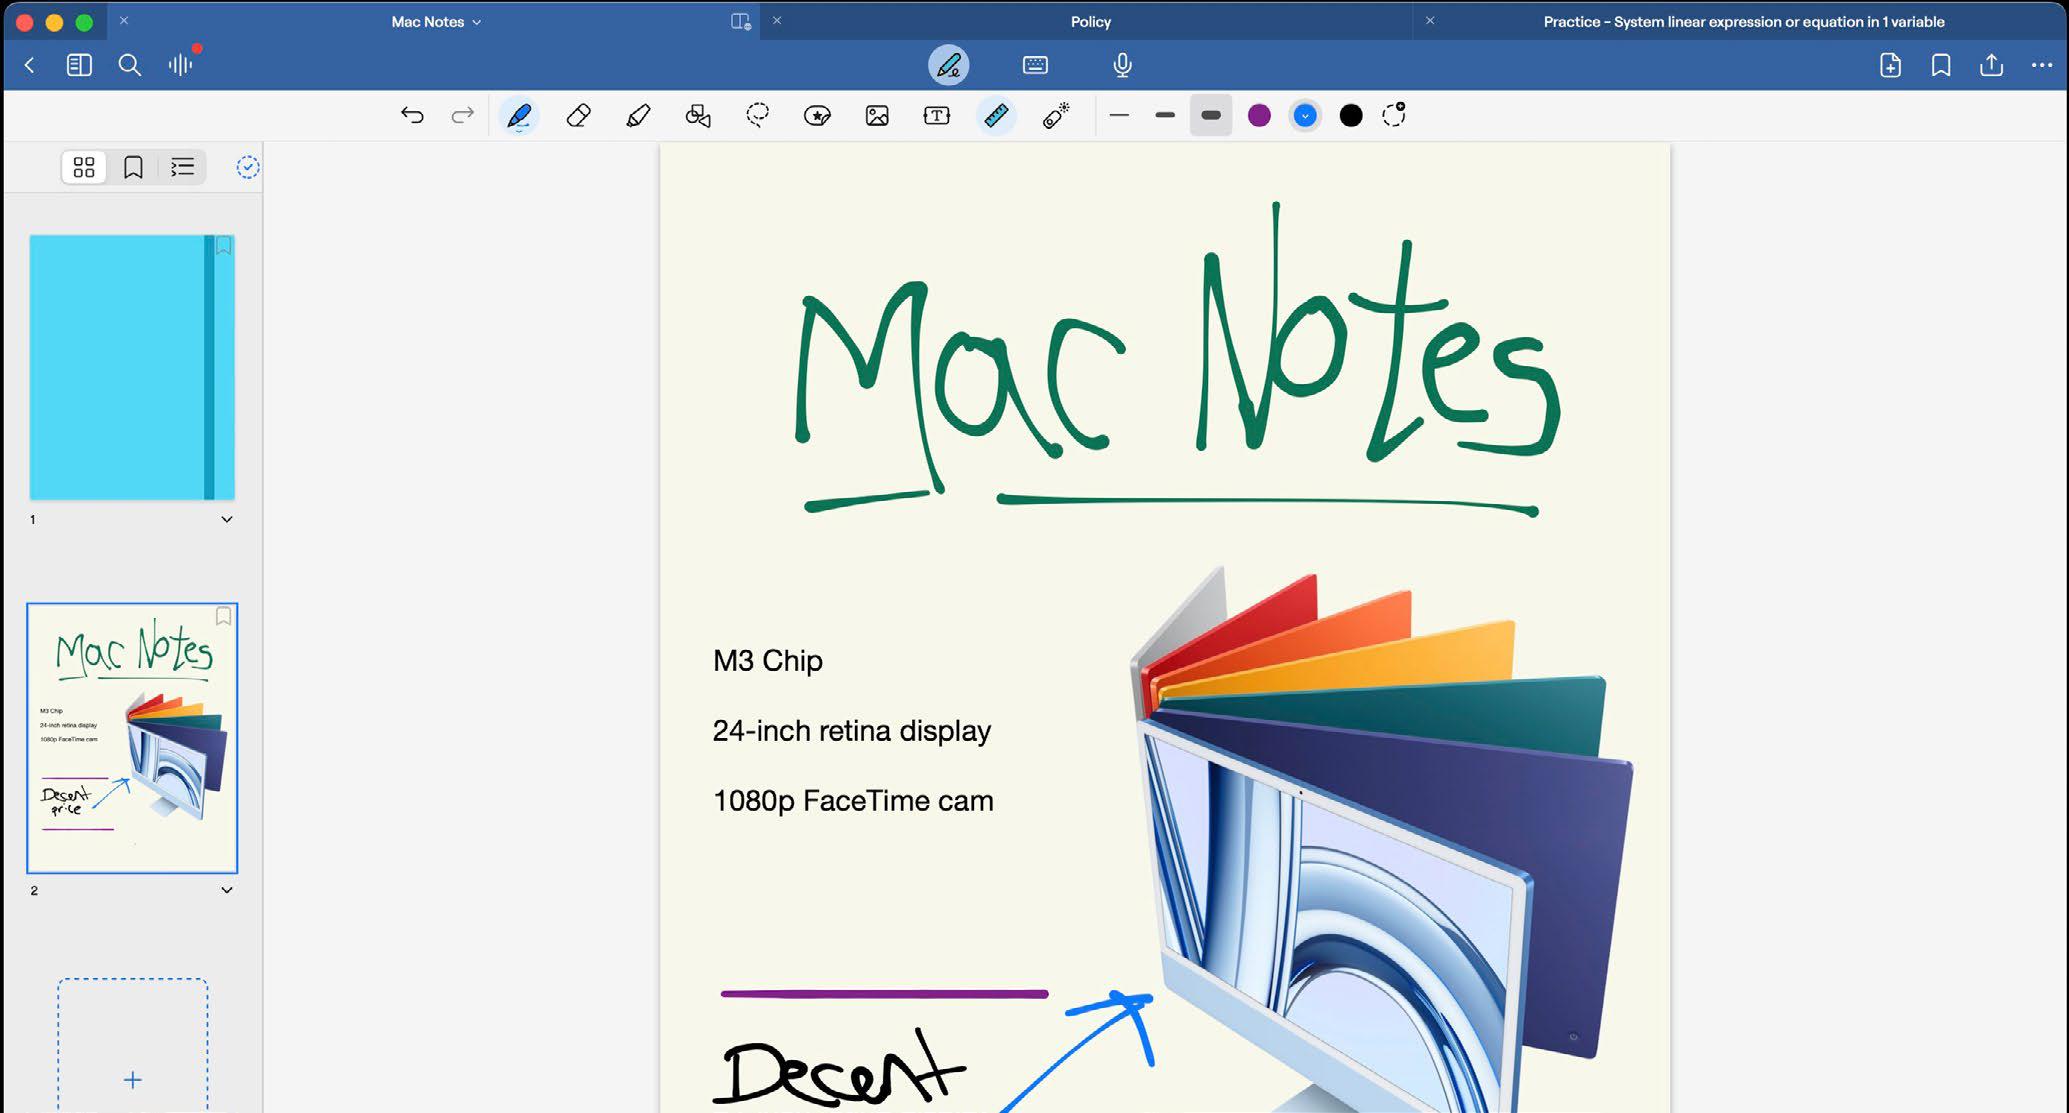This screenshot has height=1113, width=2069.
Task: Select the Highlighter tool
Action: (x=638, y=116)
